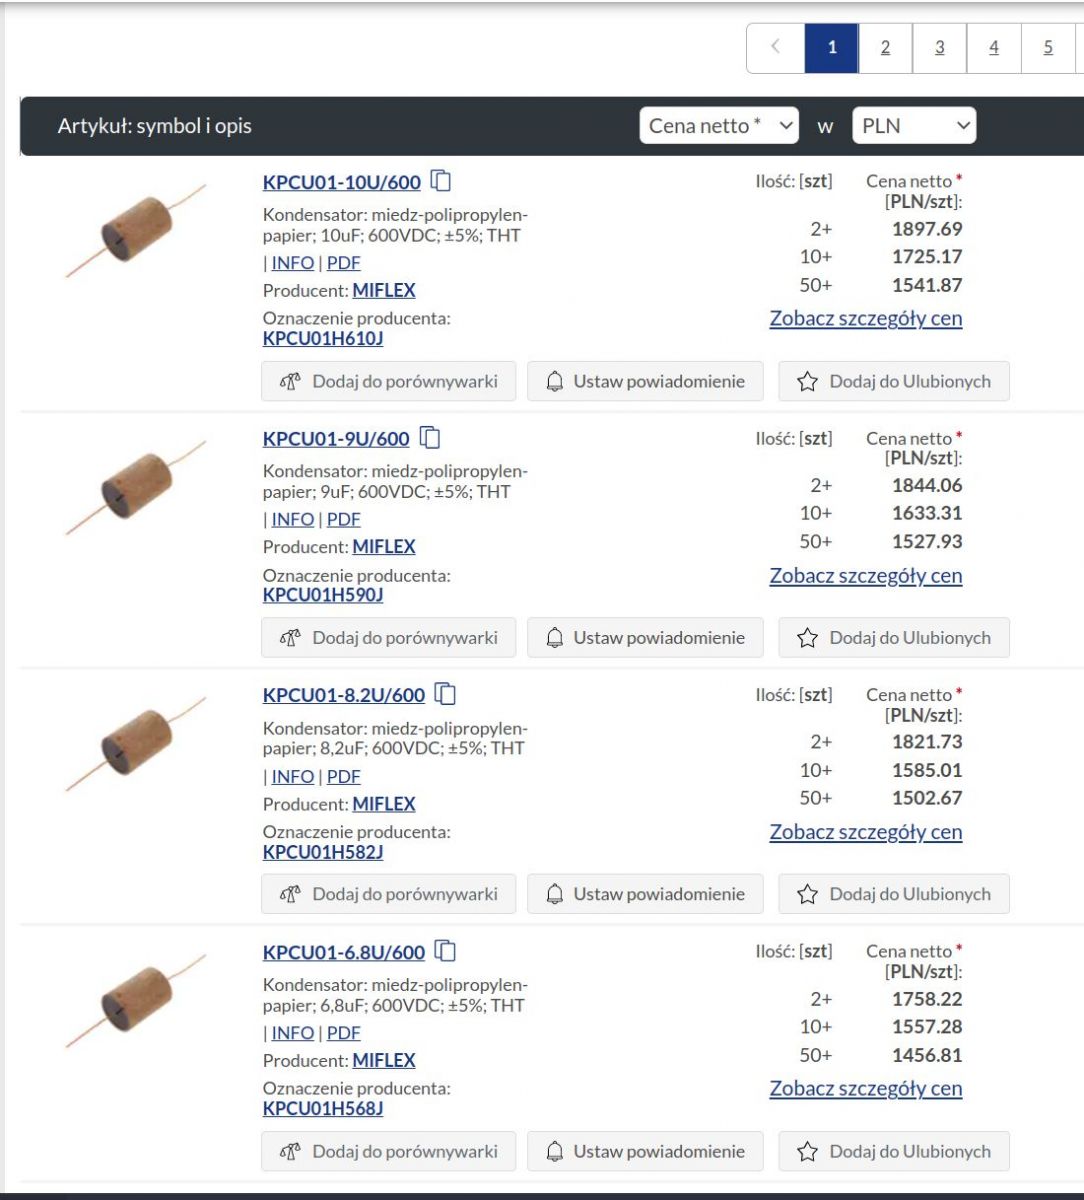Viewport: 1084px width, 1200px height.
Task: Copy the KPCU01-9U/600 symbol via copy icon
Action: coord(430,438)
